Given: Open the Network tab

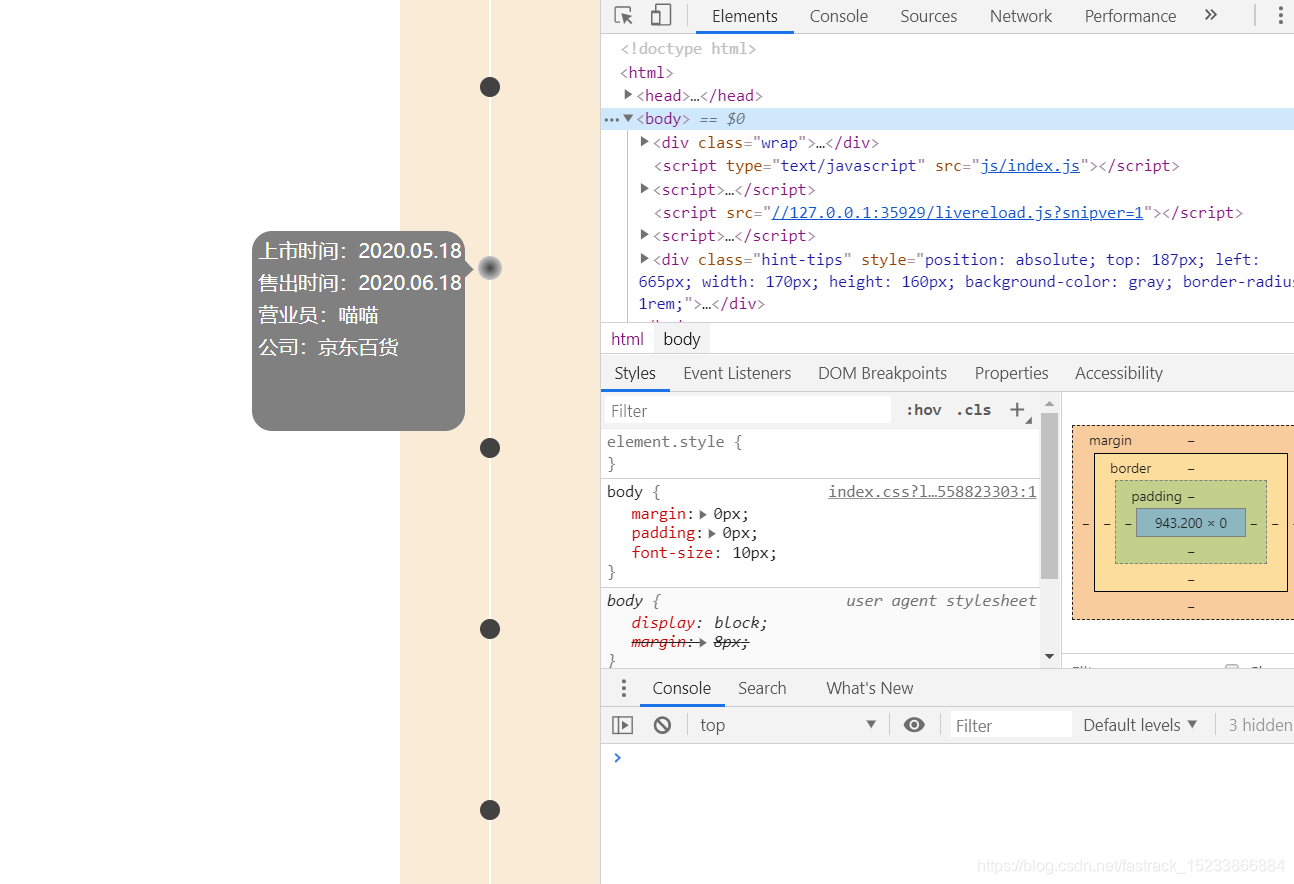Looking at the screenshot, I should point(1020,16).
